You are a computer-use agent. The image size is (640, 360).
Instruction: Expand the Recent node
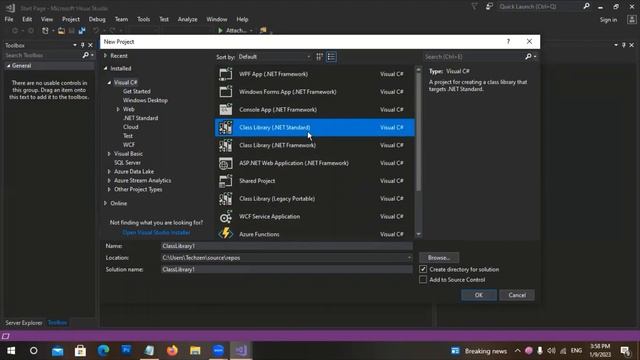(106, 56)
